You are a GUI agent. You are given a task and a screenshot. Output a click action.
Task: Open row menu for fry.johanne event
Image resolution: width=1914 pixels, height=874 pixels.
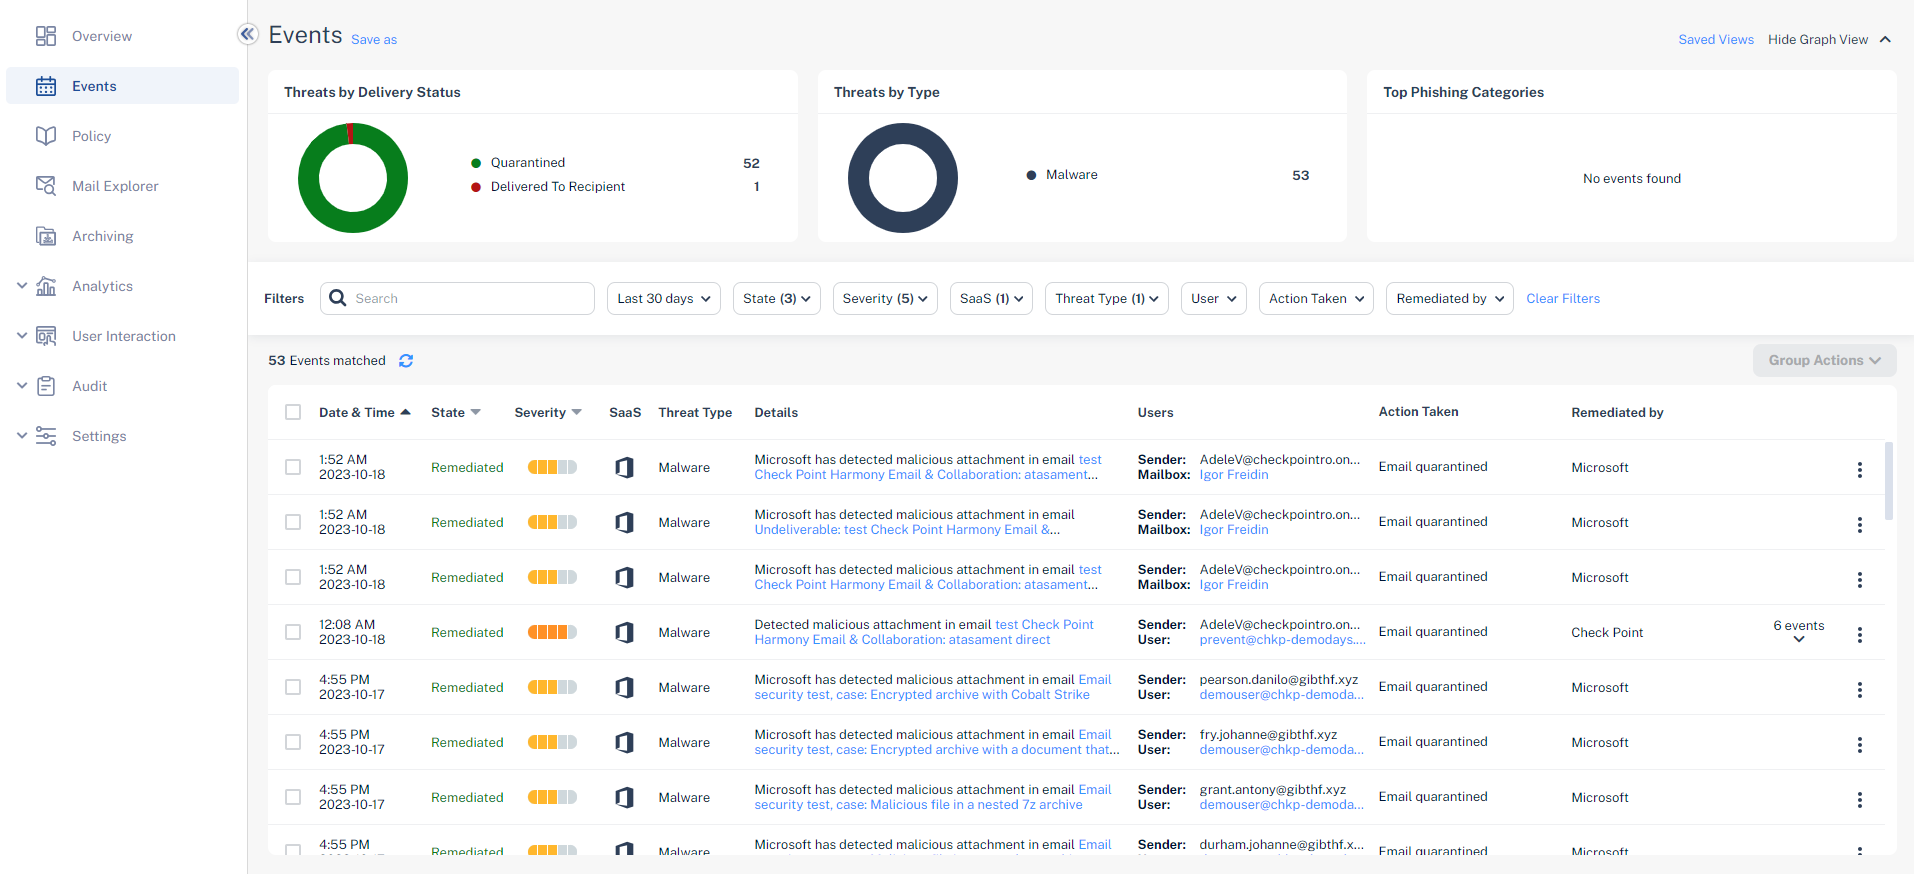point(1860,745)
